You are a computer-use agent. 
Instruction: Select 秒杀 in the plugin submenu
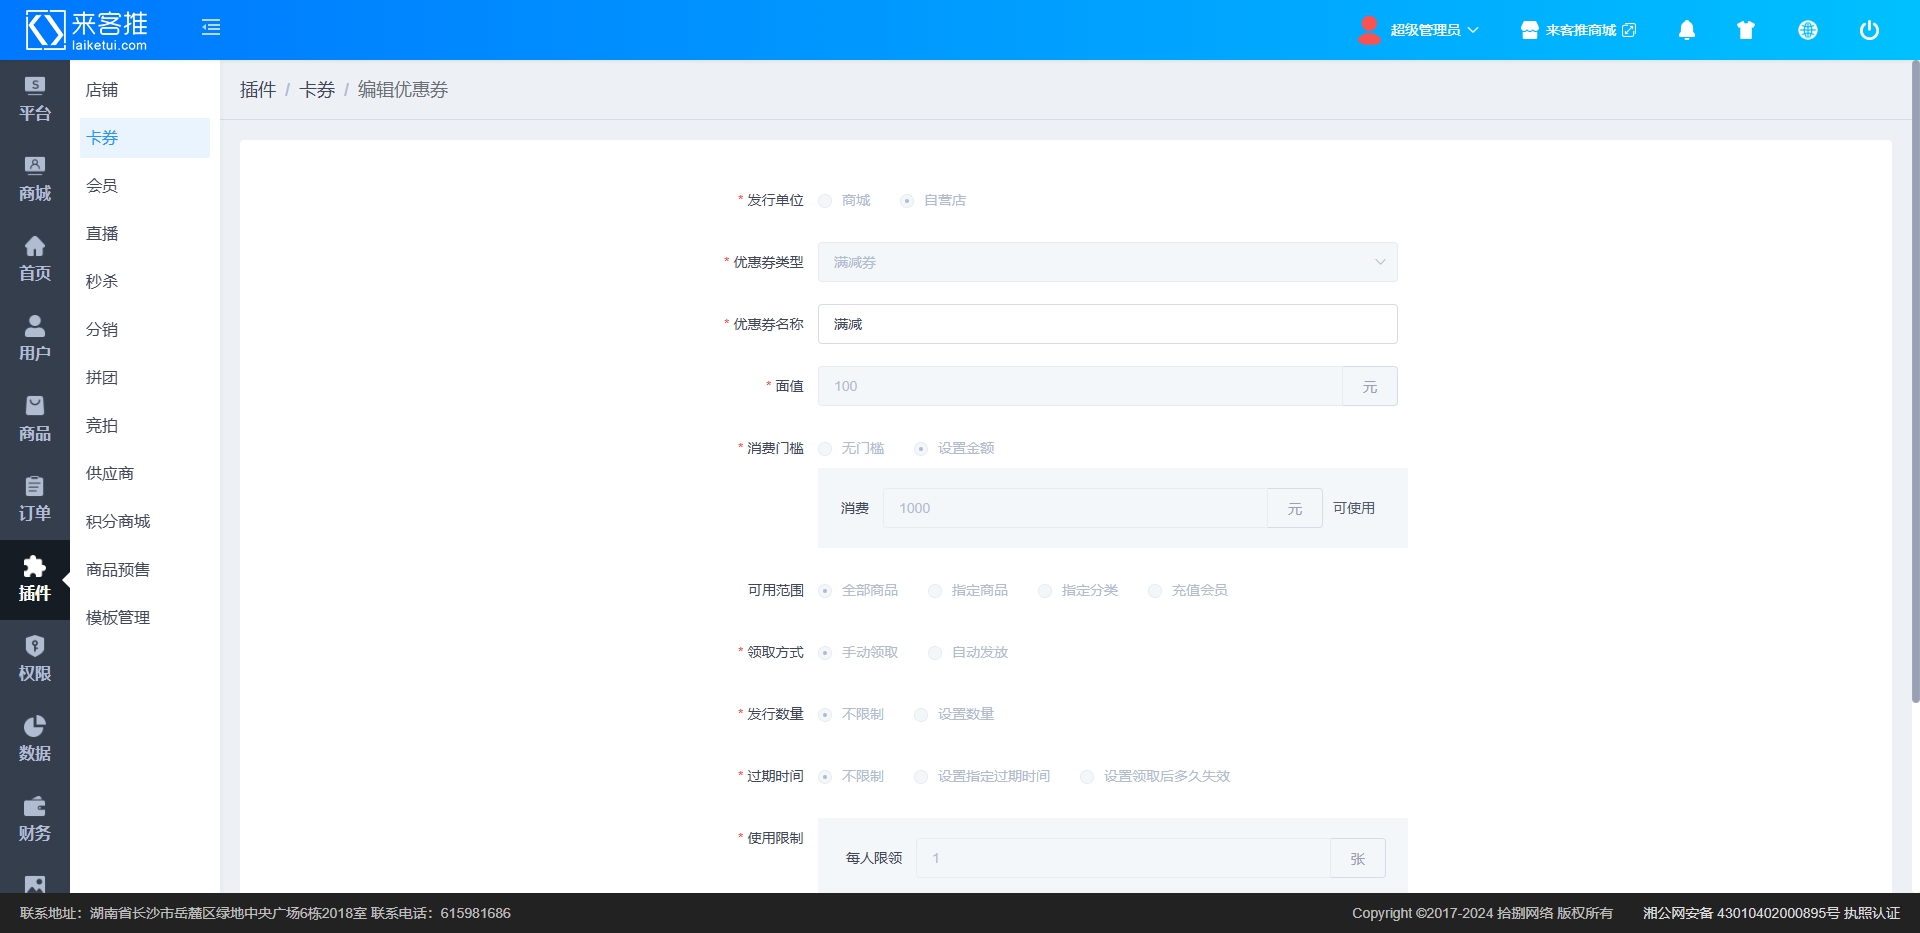point(102,282)
